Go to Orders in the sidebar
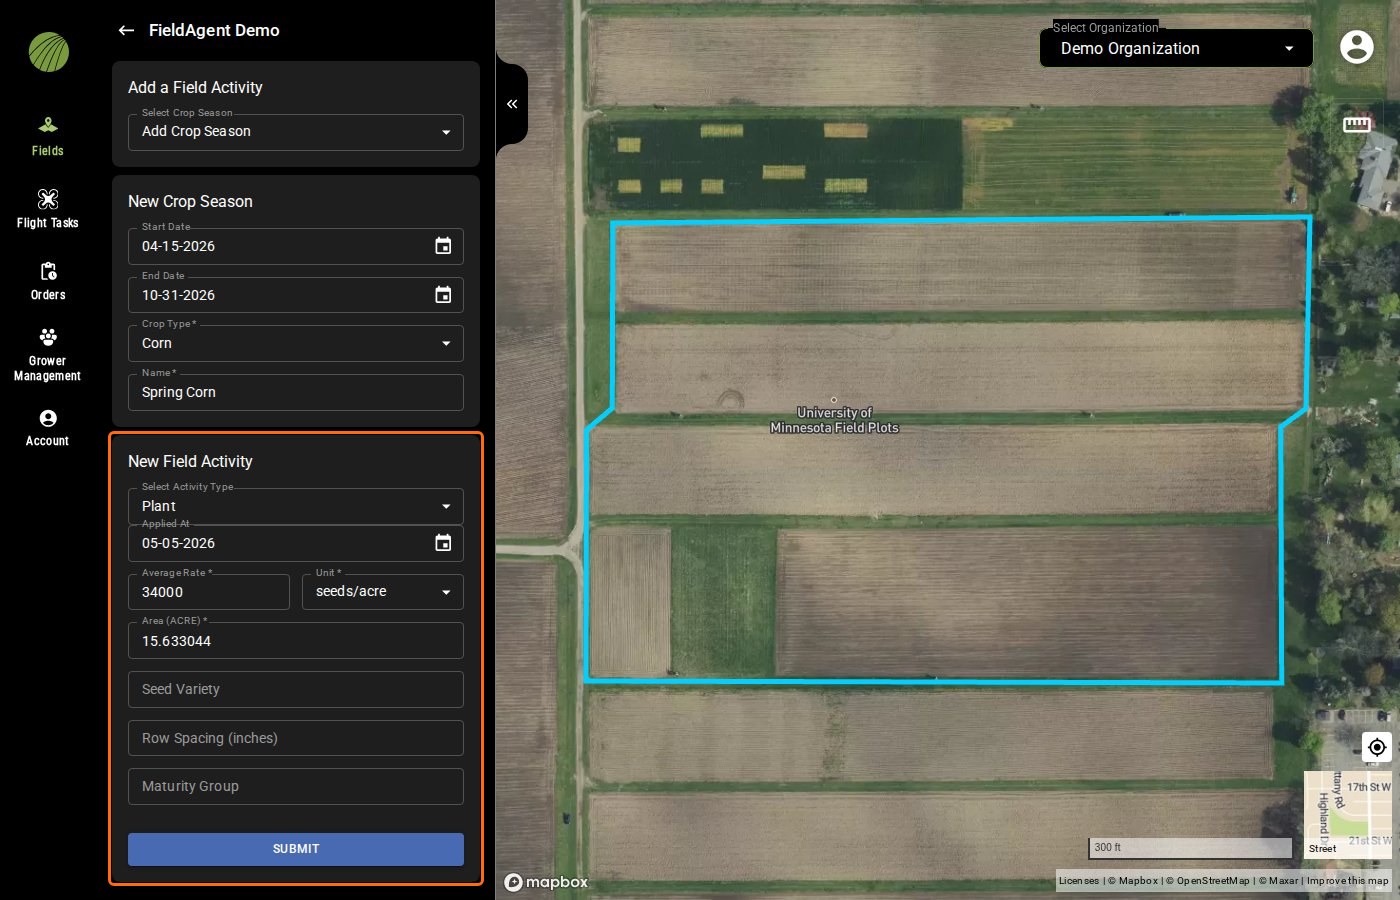Viewport: 1400px width, 900px height. (x=47, y=281)
